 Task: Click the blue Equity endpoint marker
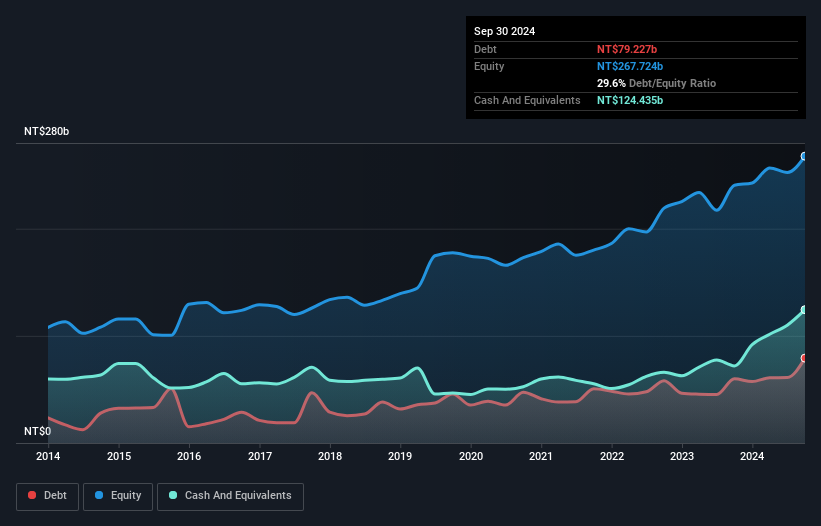804,156
